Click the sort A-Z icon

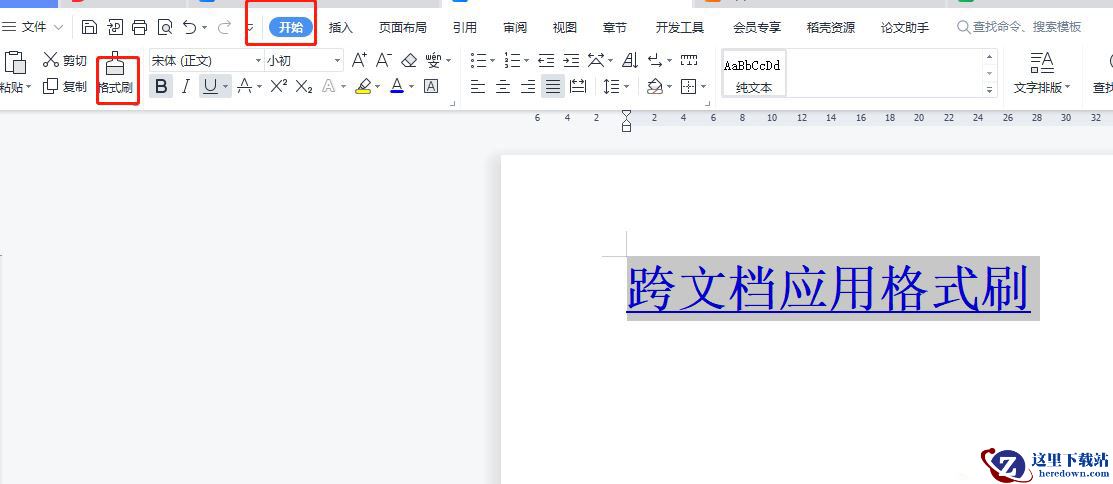(630, 60)
